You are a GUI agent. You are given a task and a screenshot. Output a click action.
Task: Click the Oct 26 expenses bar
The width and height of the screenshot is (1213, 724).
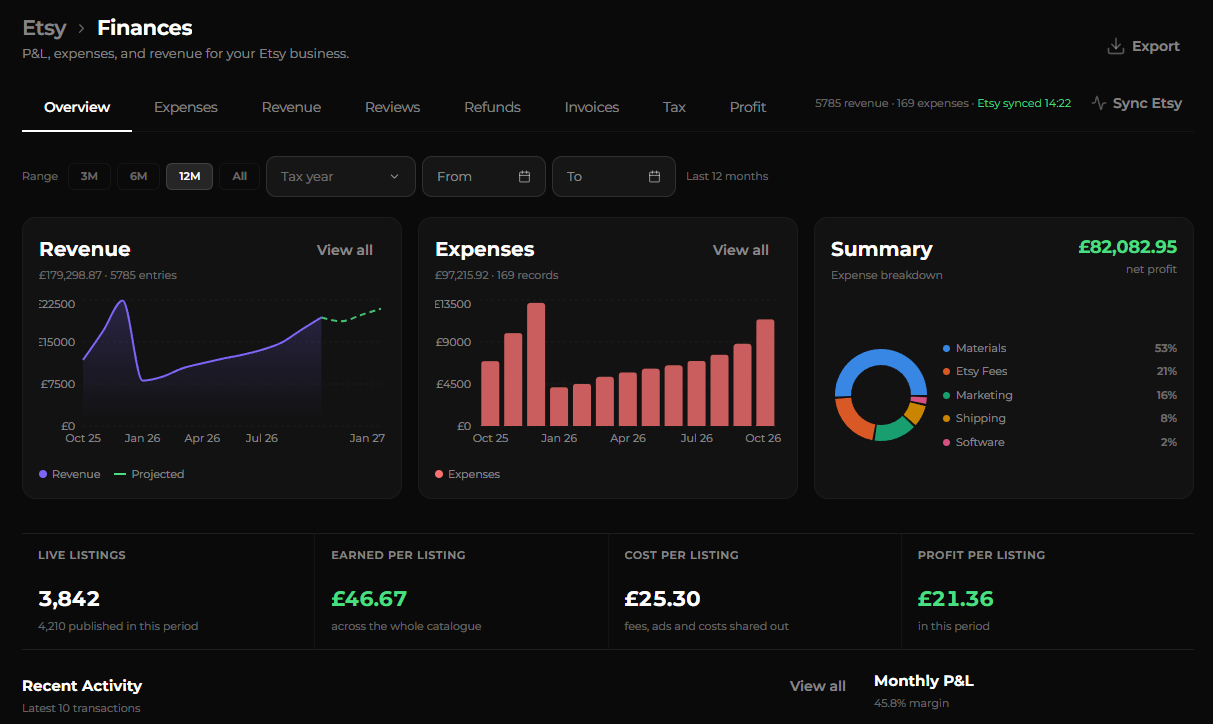pyautogui.click(x=765, y=372)
